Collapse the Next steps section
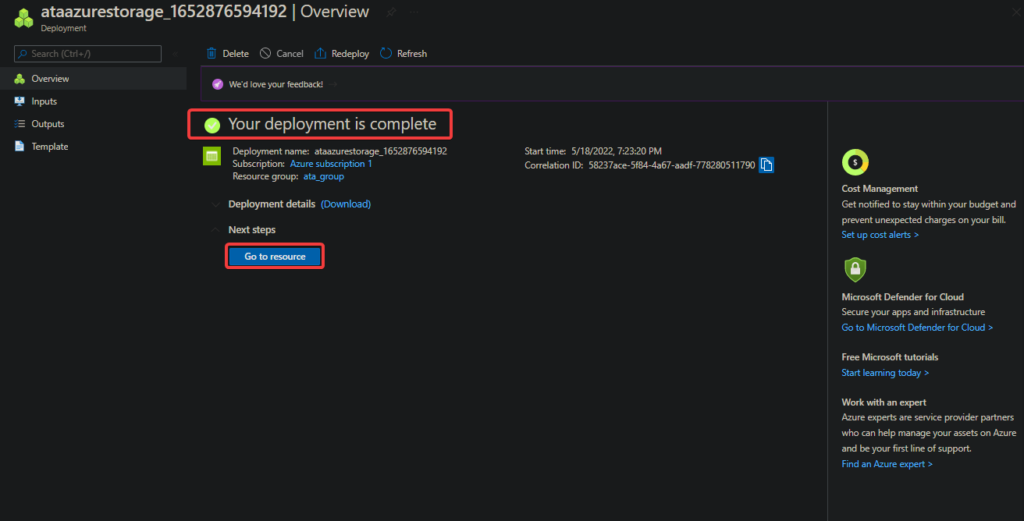Viewport: 1024px width, 521px height. [x=215, y=230]
